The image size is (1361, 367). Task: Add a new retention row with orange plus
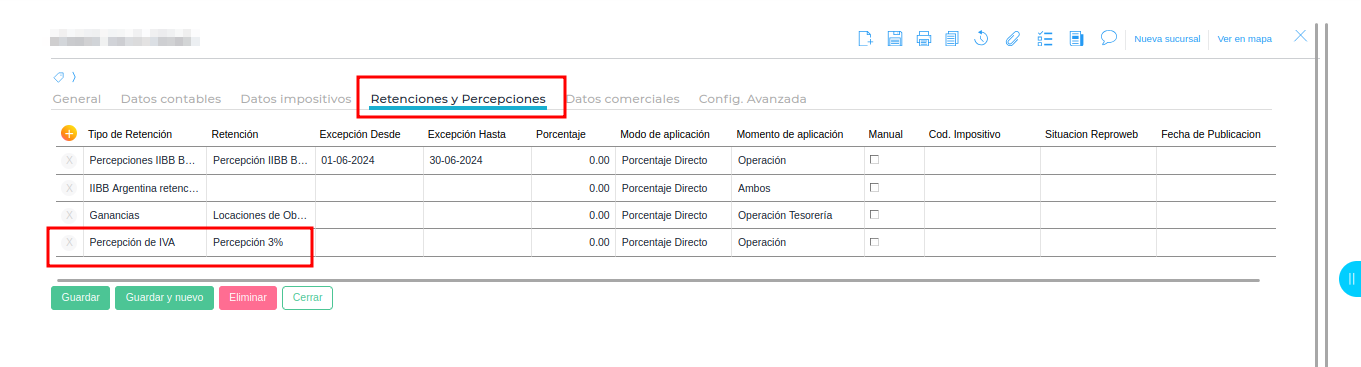(69, 133)
